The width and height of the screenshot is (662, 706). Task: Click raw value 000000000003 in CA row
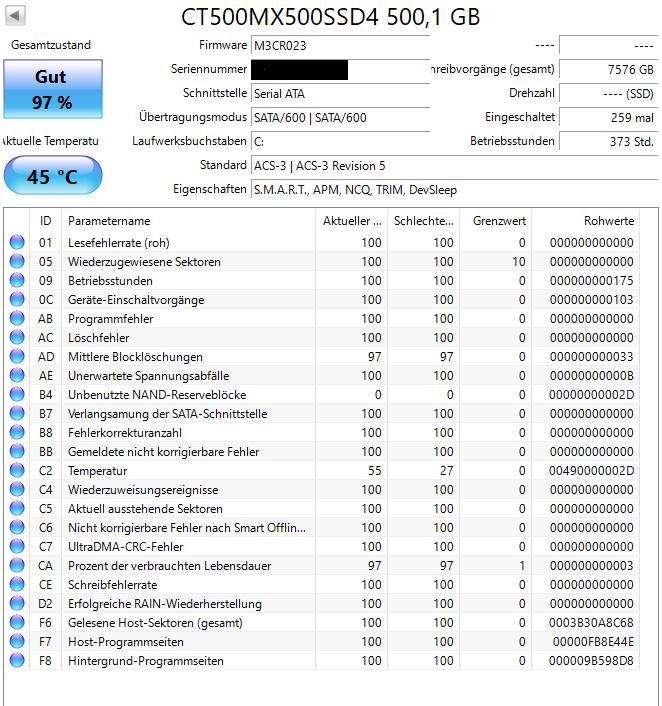(x=591, y=566)
